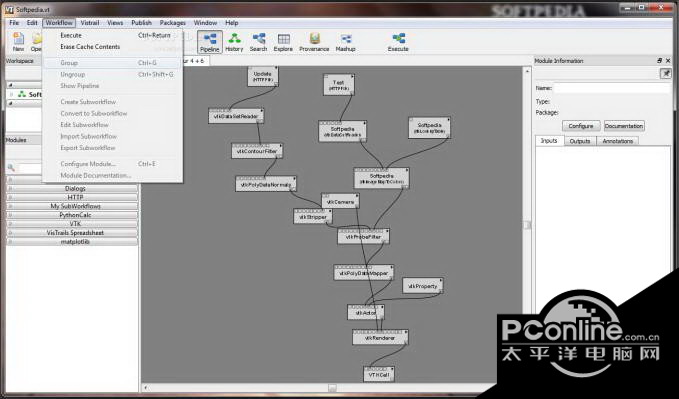This screenshot has height=399, width=679.
Task: Select the vtkProperty module
Action: 423,286
